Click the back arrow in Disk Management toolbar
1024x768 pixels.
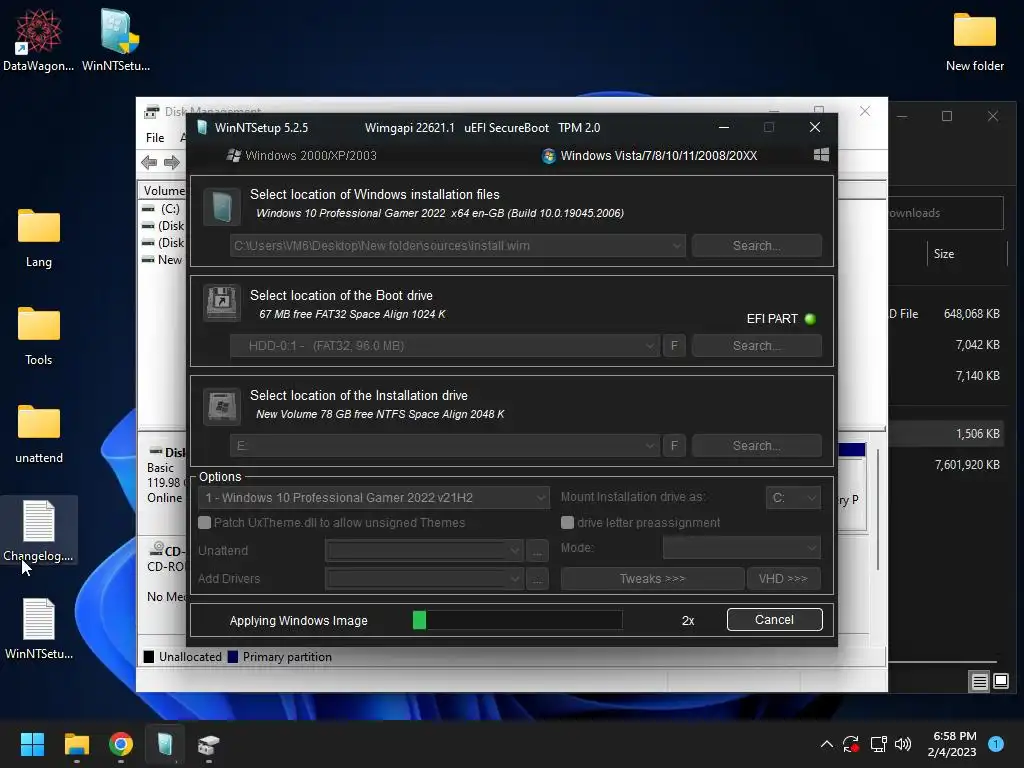click(x=149, y=163)
